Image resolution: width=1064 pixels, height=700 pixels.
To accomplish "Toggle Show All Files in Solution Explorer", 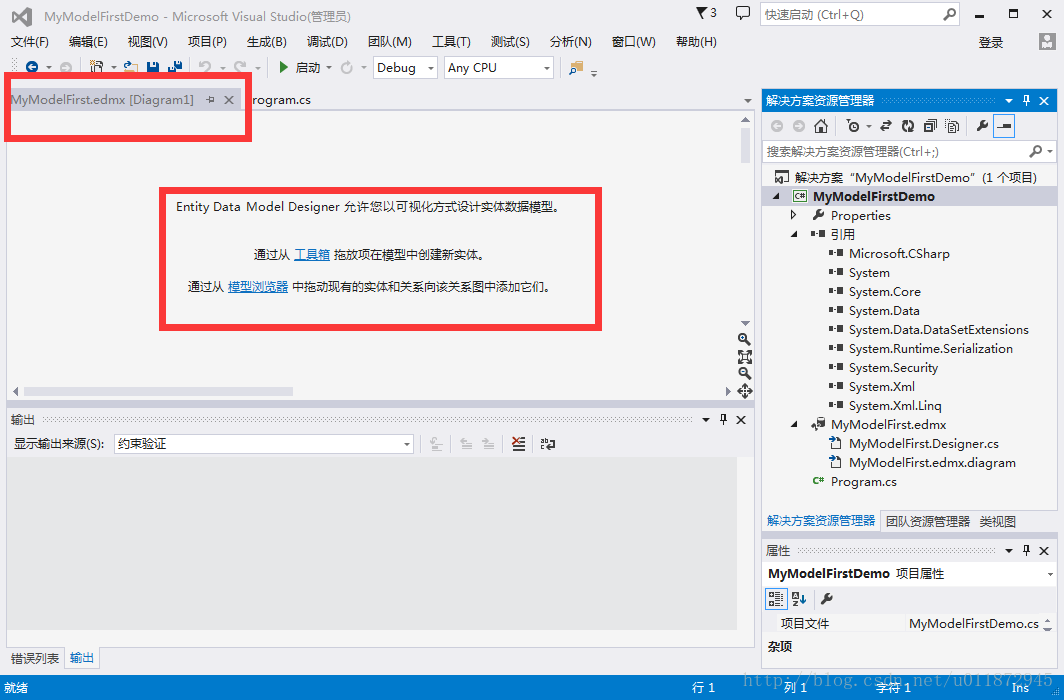I will coord(953,126).
